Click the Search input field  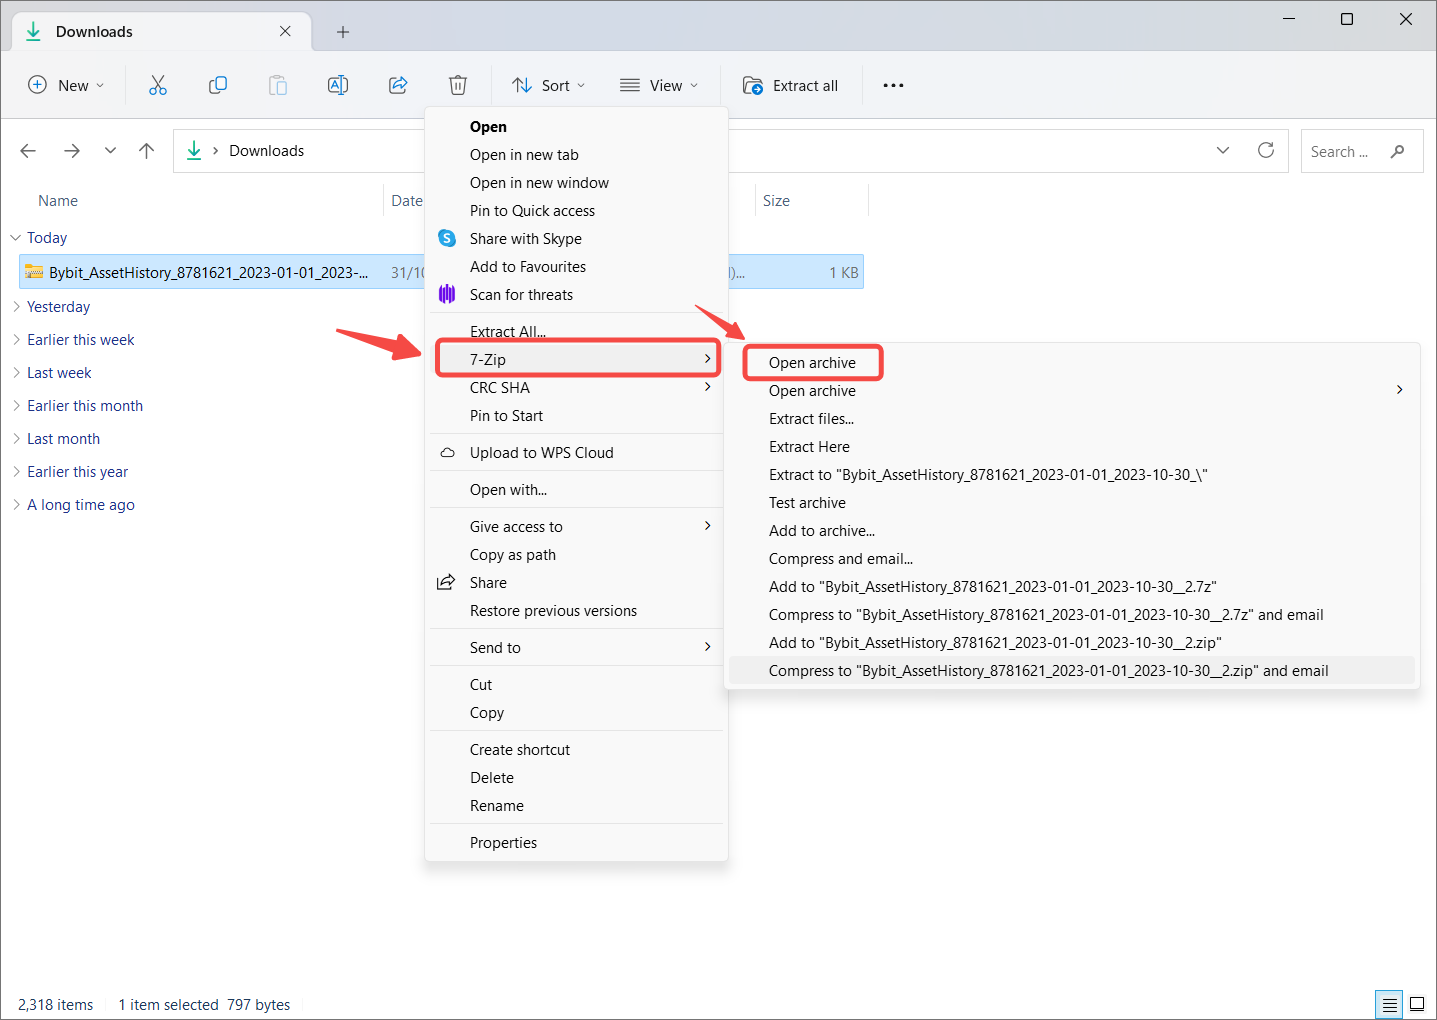[x=1345, y=152]
